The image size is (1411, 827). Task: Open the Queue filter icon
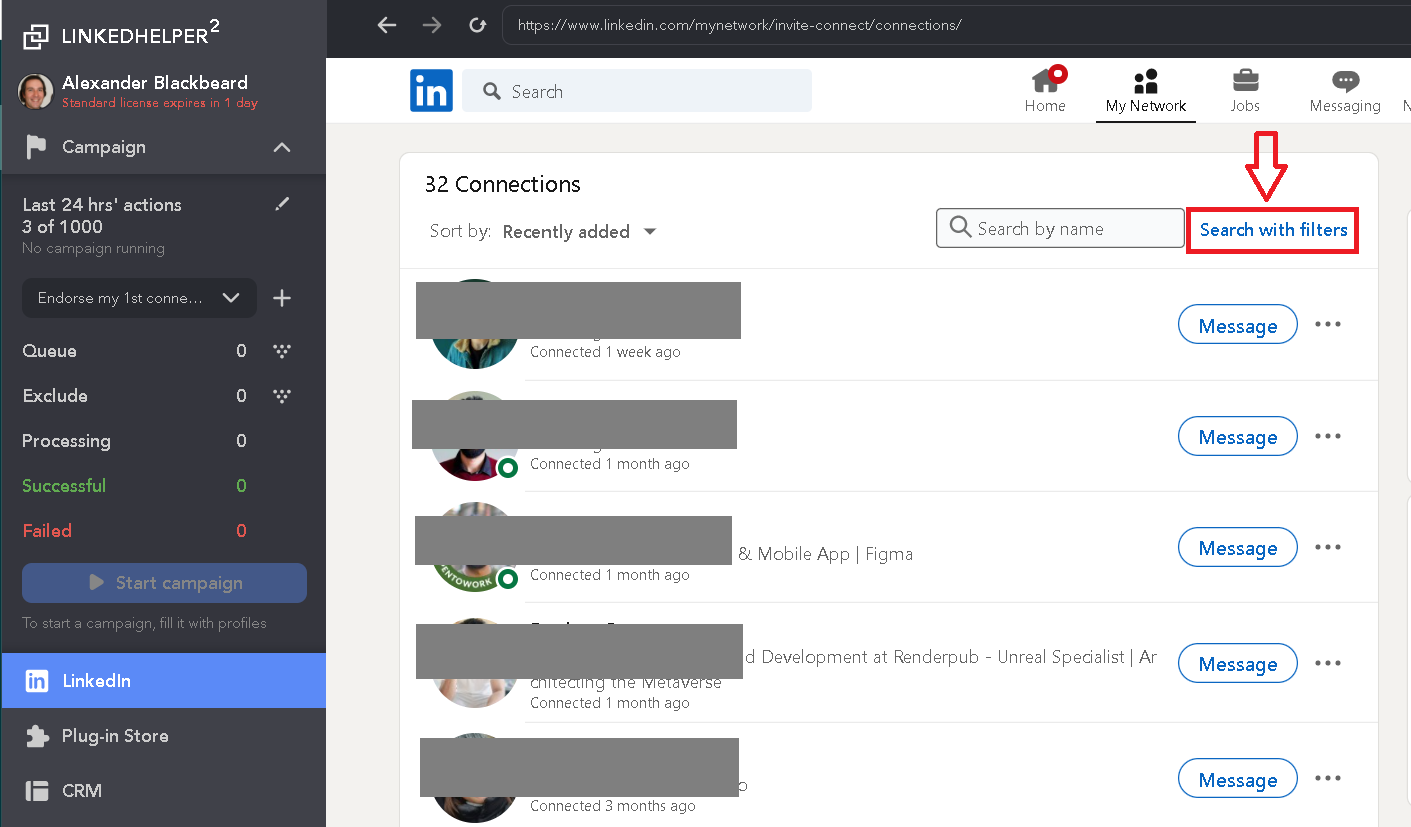(x=282, y=351)
